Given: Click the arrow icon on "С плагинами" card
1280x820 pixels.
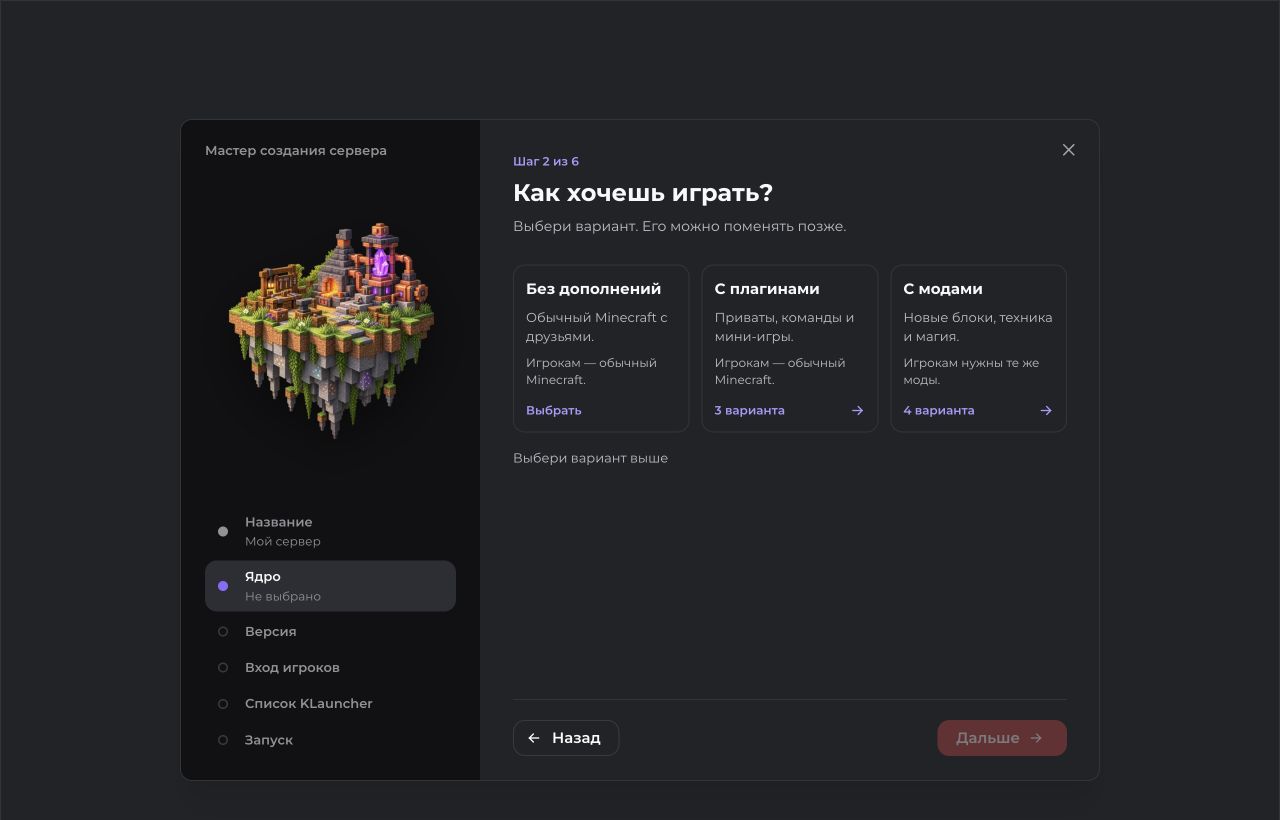Looking at the screenshot, I should point(857,410).
